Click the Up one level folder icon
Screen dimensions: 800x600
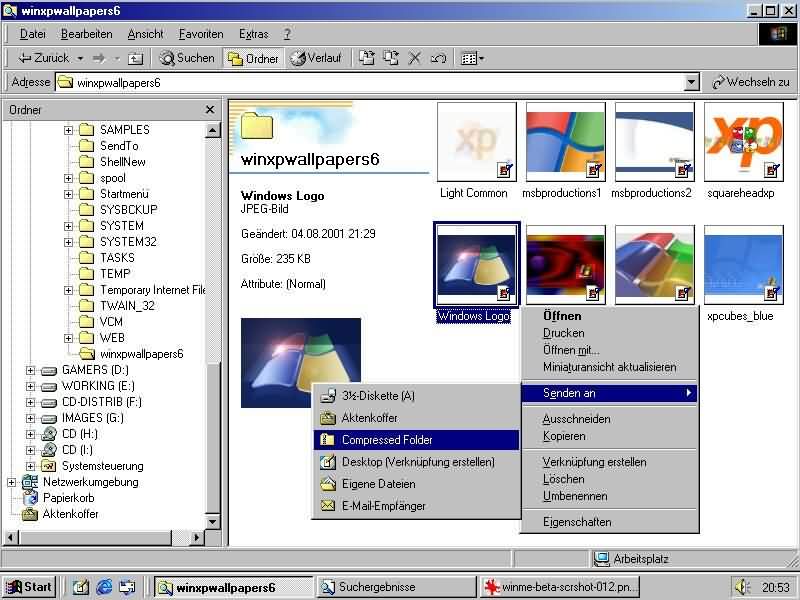(136, 58)
